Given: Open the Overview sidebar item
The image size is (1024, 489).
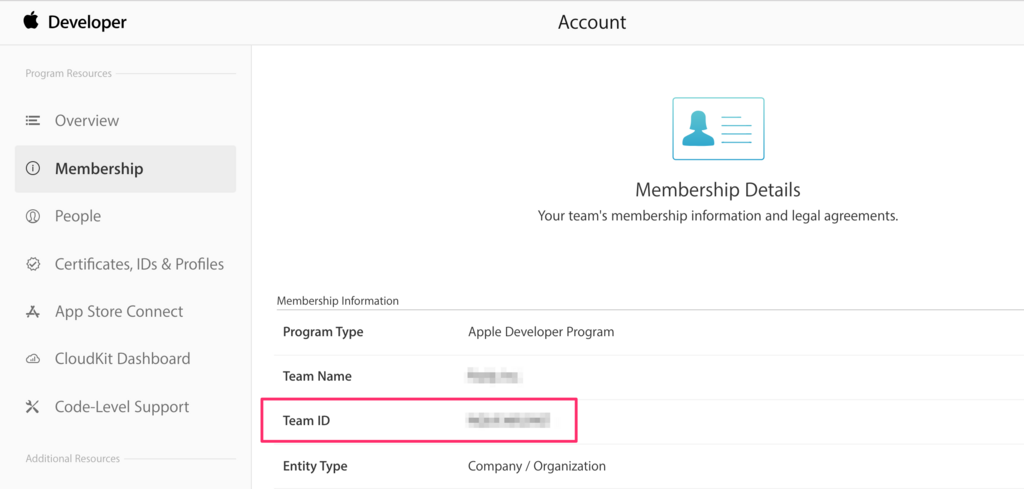Looking at the screenshot, I should click(x=87, y=121).
